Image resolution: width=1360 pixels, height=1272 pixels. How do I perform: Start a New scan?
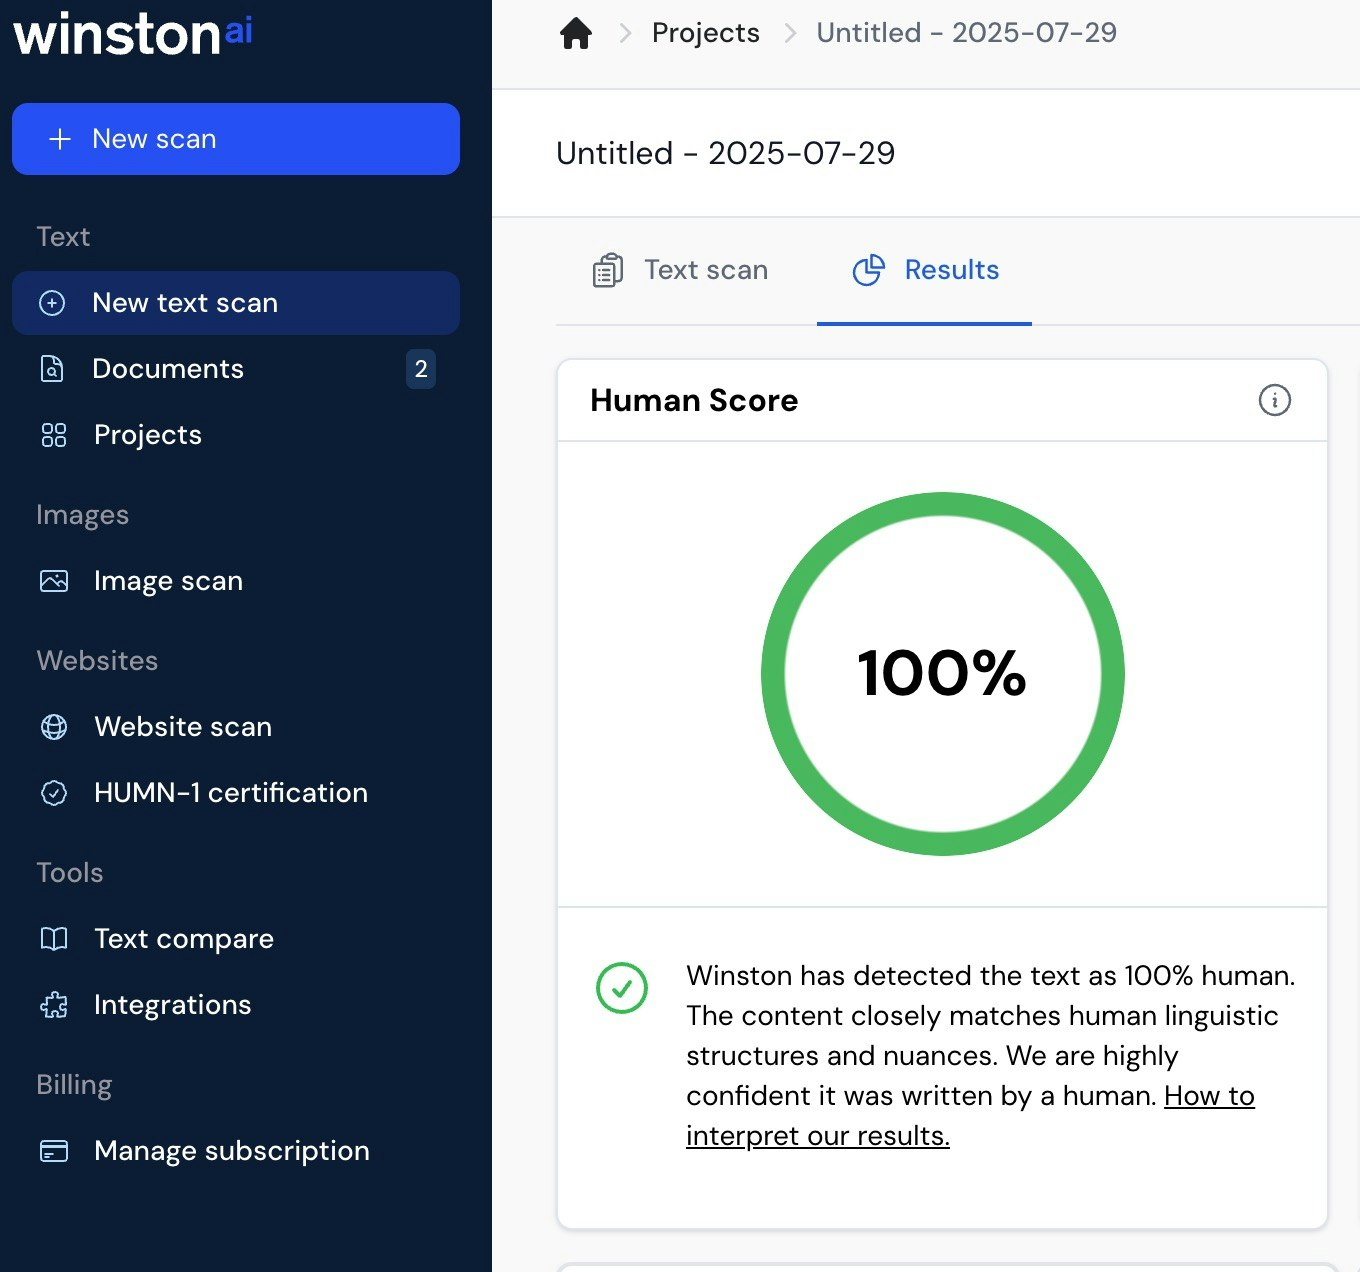(236, 139)
